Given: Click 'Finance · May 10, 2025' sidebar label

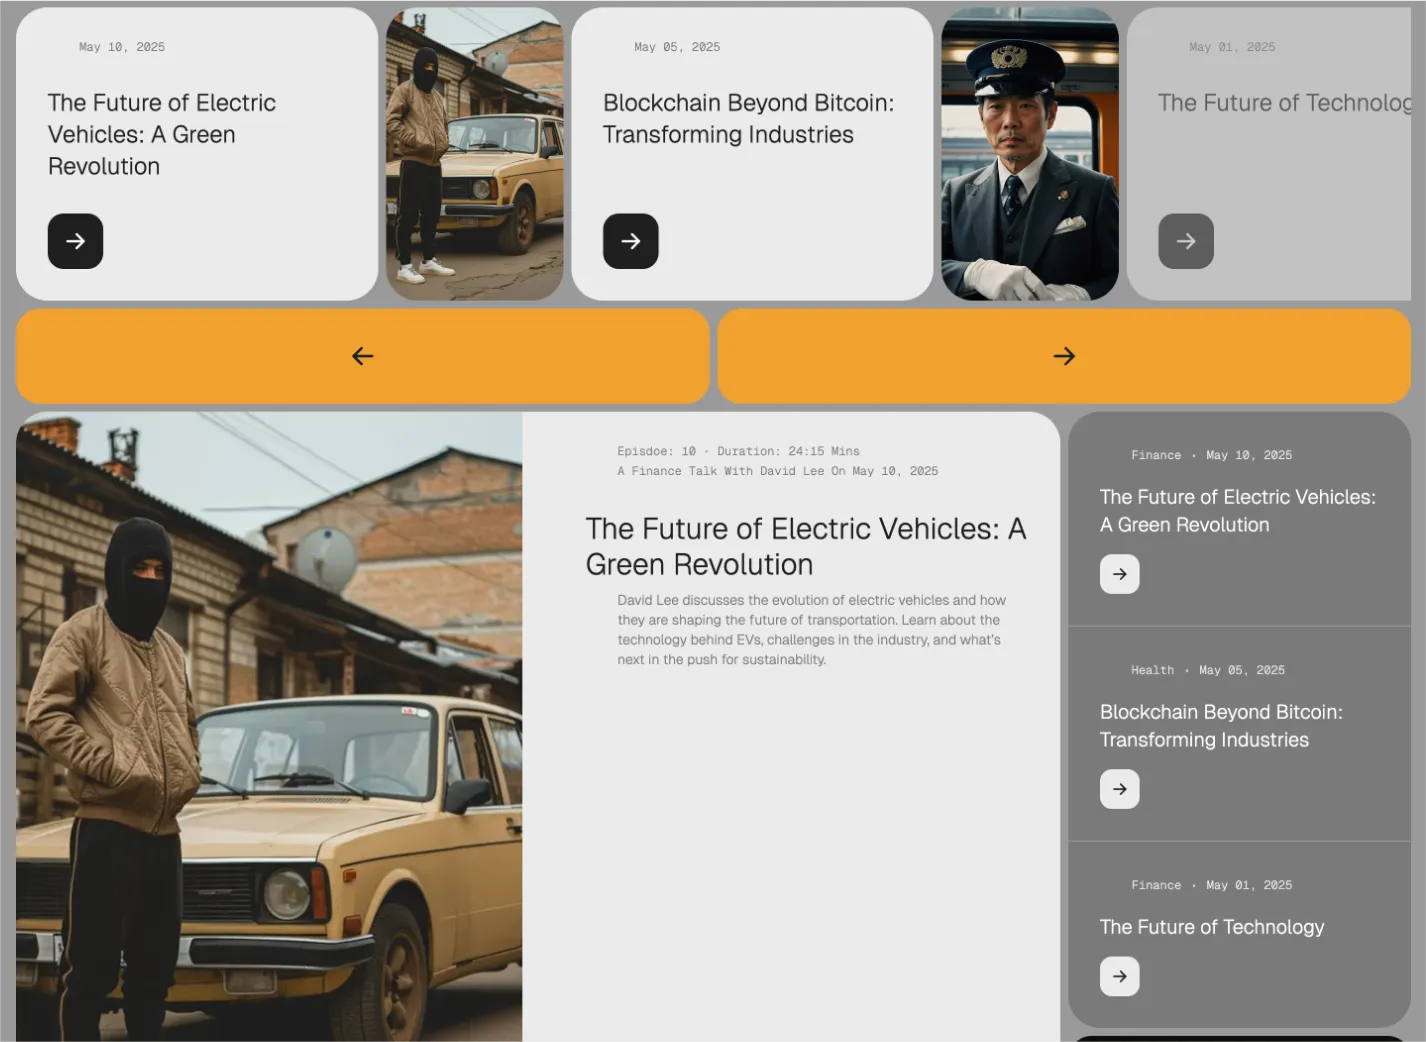Looking at the screenshot, I should coord(1211,455).
